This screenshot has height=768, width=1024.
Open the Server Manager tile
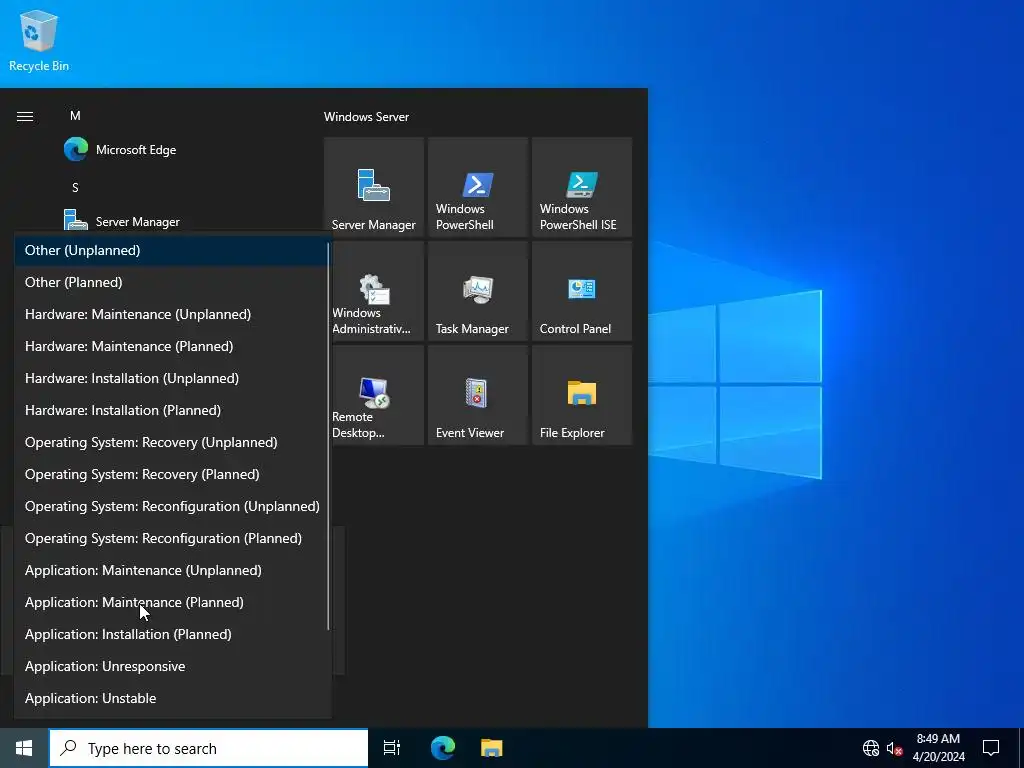374,187
